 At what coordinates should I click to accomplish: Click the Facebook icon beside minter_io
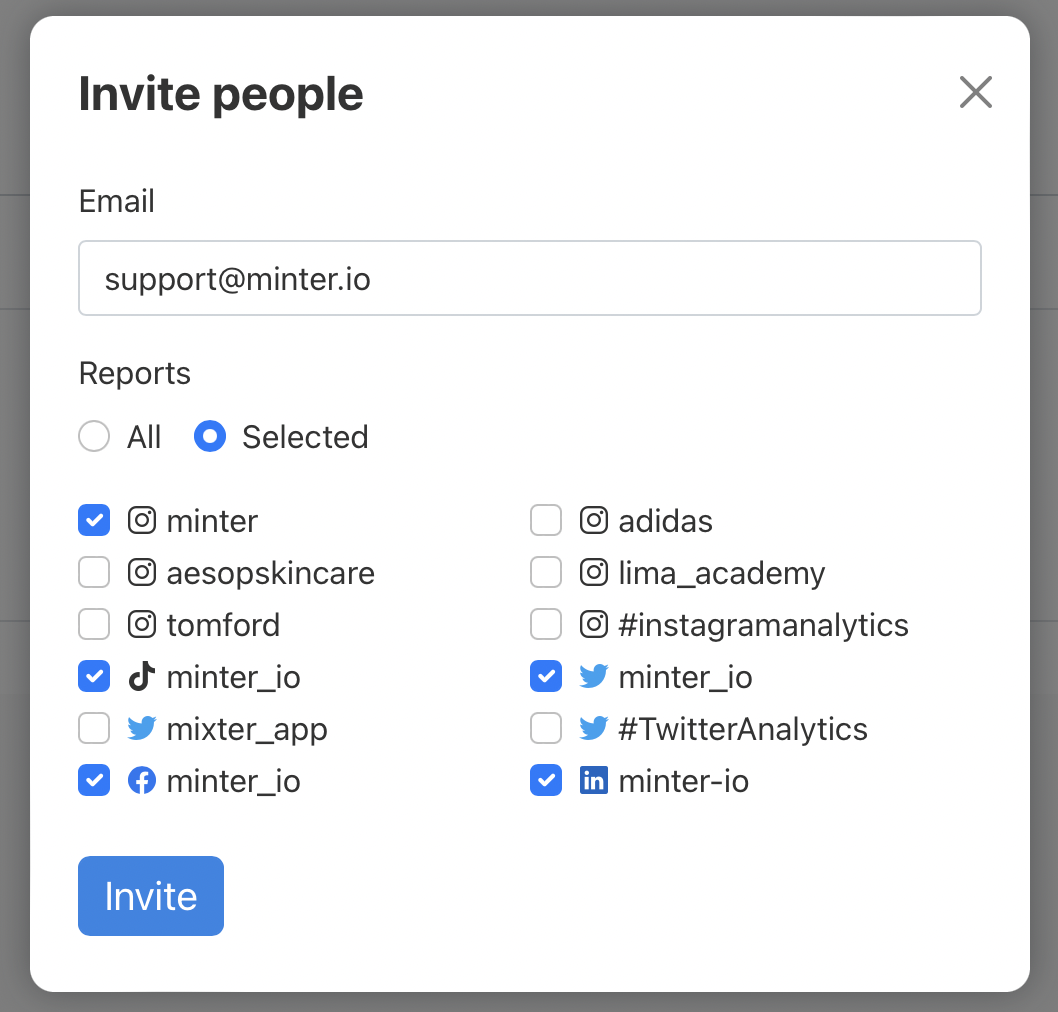pyautogui.click(x=142, y=781)
